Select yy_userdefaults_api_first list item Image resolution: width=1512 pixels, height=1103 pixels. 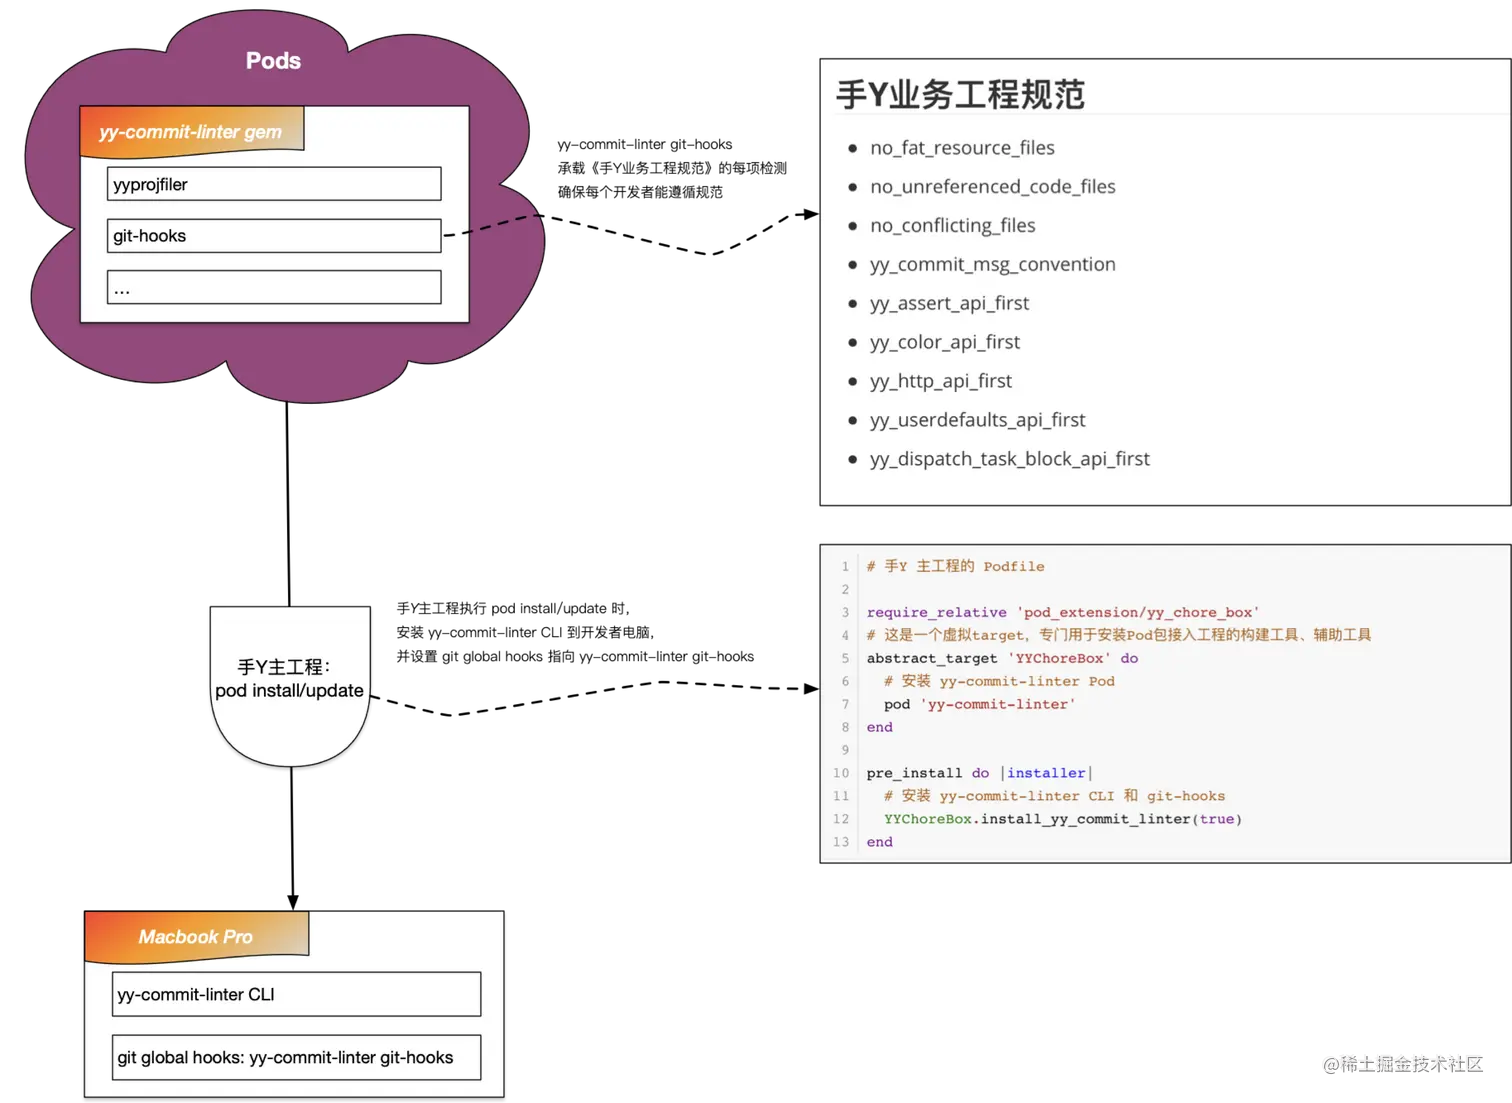(977, 421)
